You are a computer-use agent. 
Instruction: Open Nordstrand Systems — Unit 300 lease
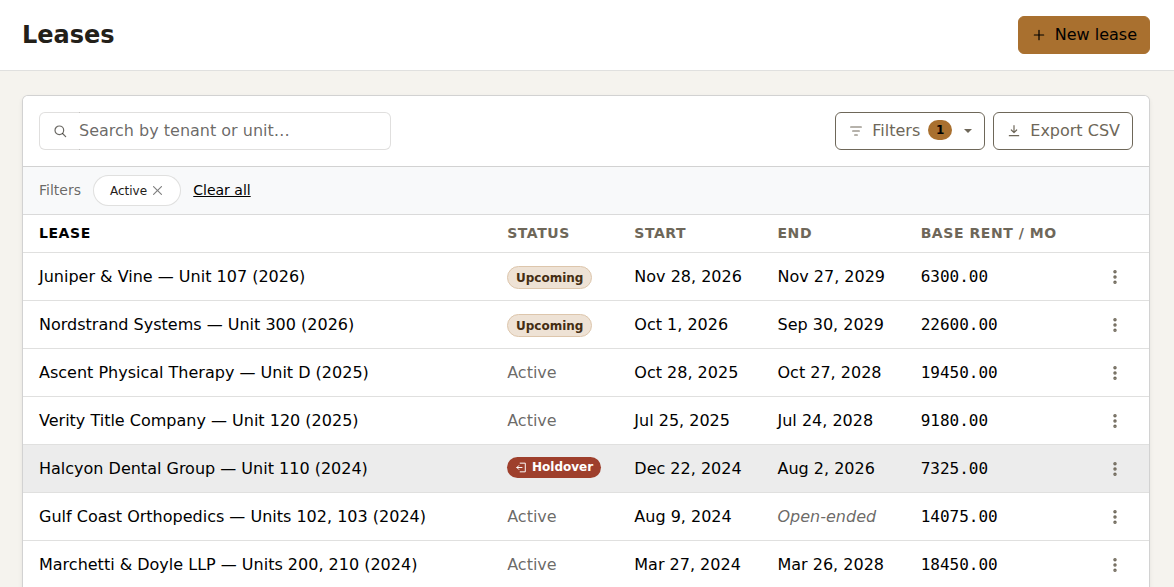[x=196, y=325]
